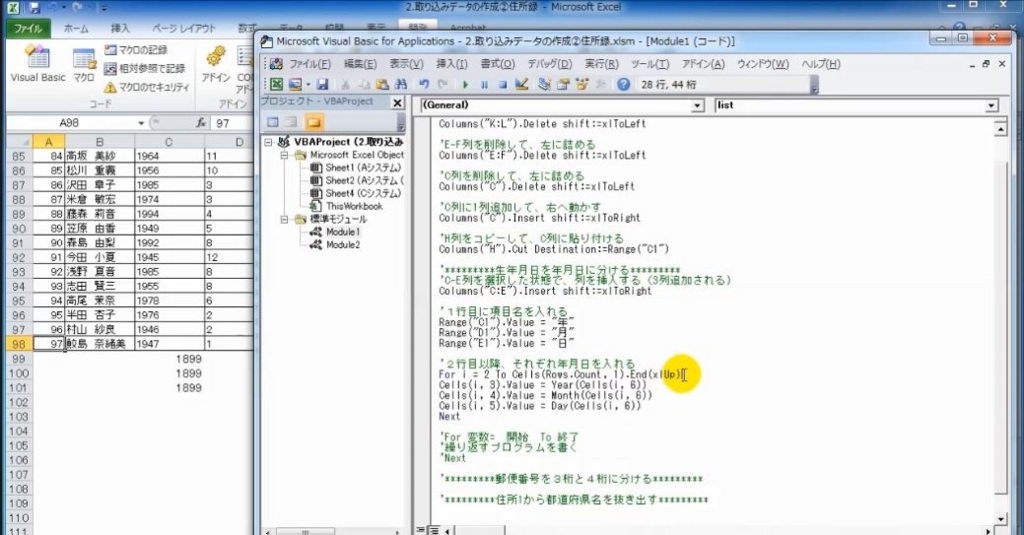Switch to the ホーム tab in Excel
1024x535 pixels.
(x=76, y=29)
